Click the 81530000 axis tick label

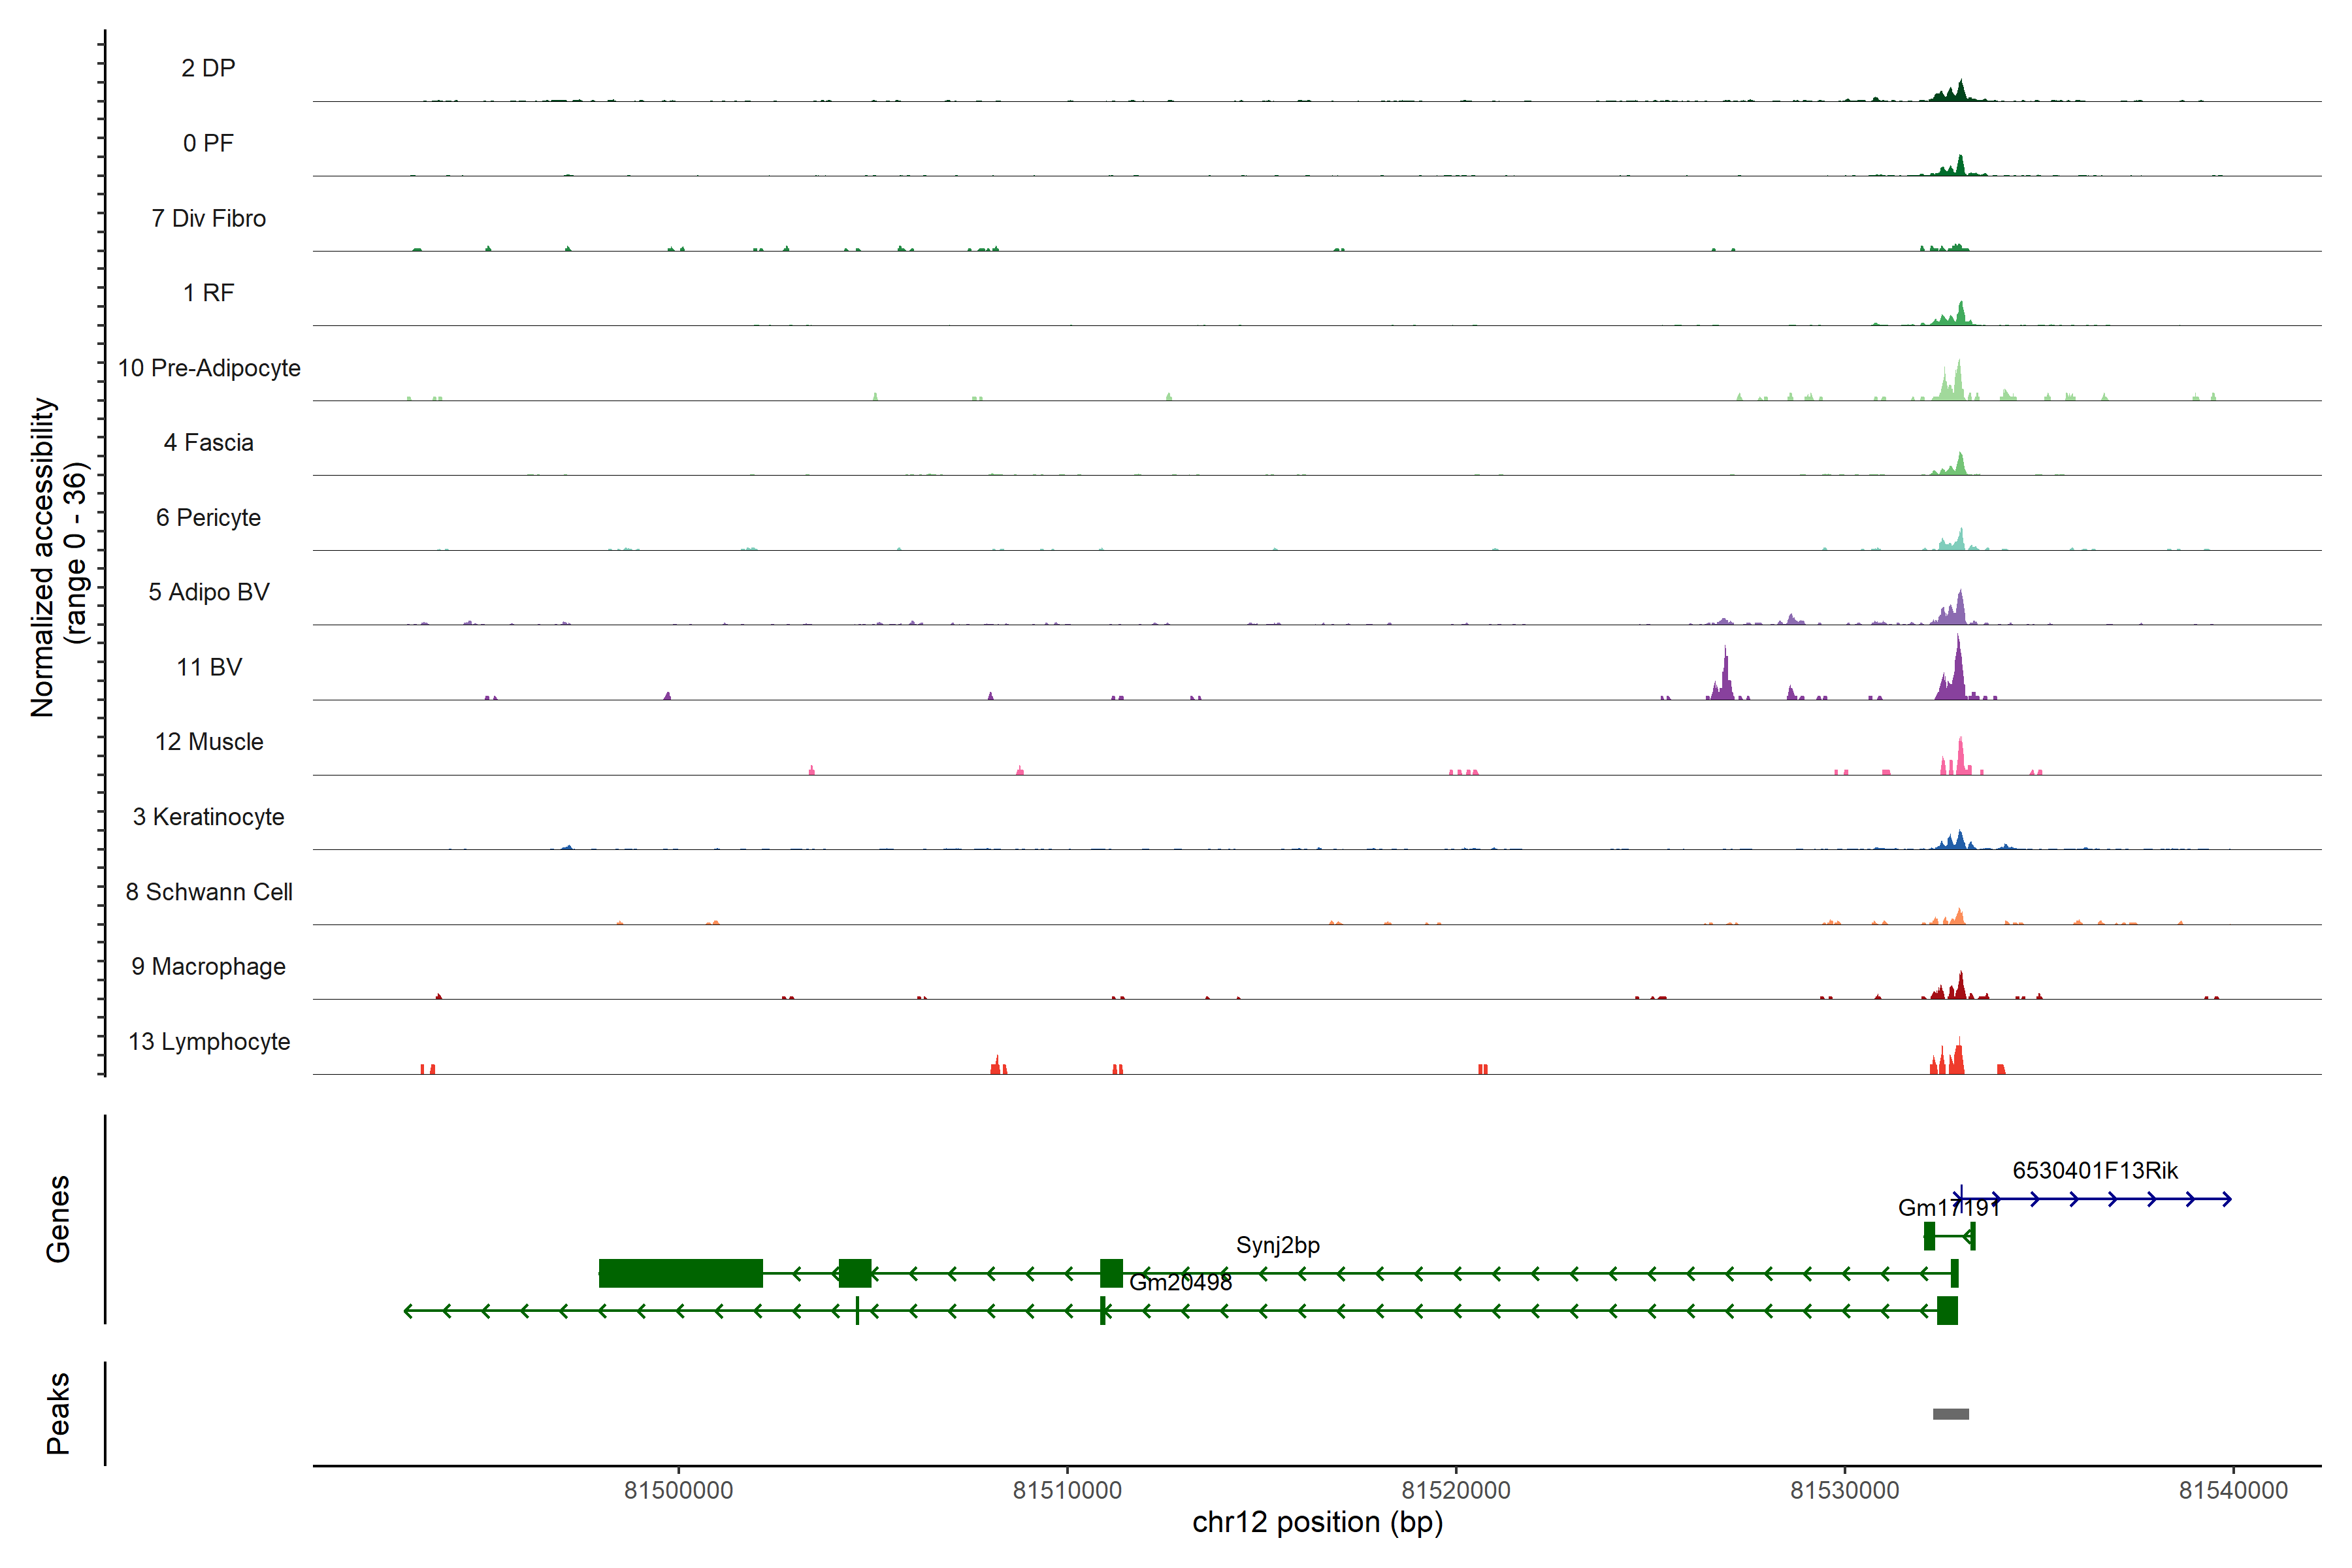tap(1844, 1490)
